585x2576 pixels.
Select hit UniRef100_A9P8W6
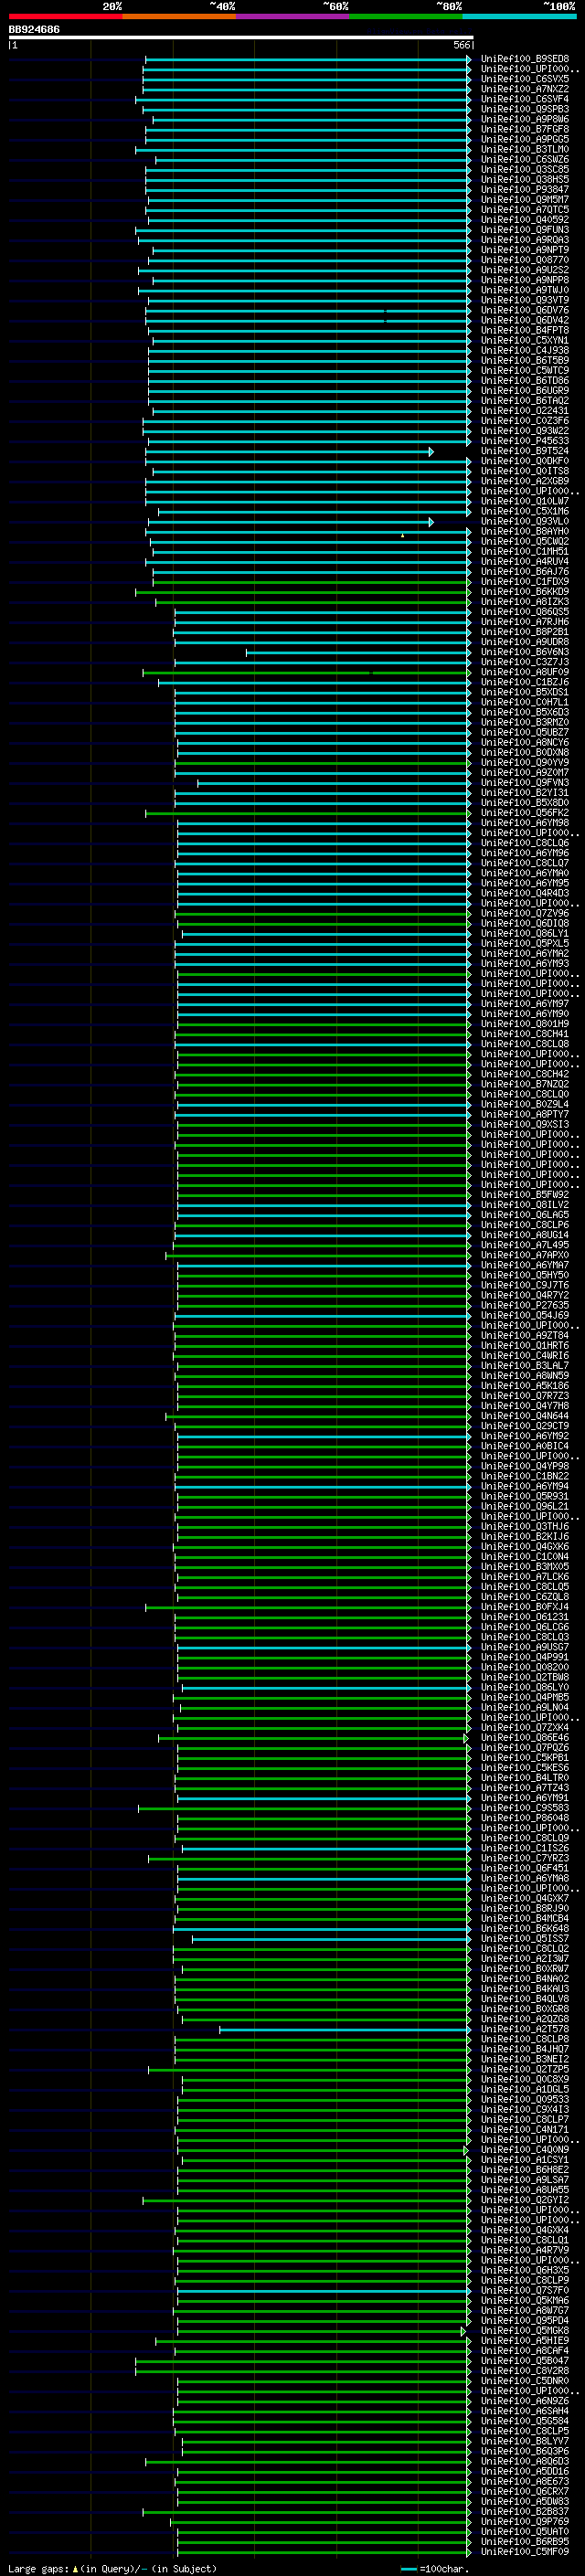pos(525,119)
